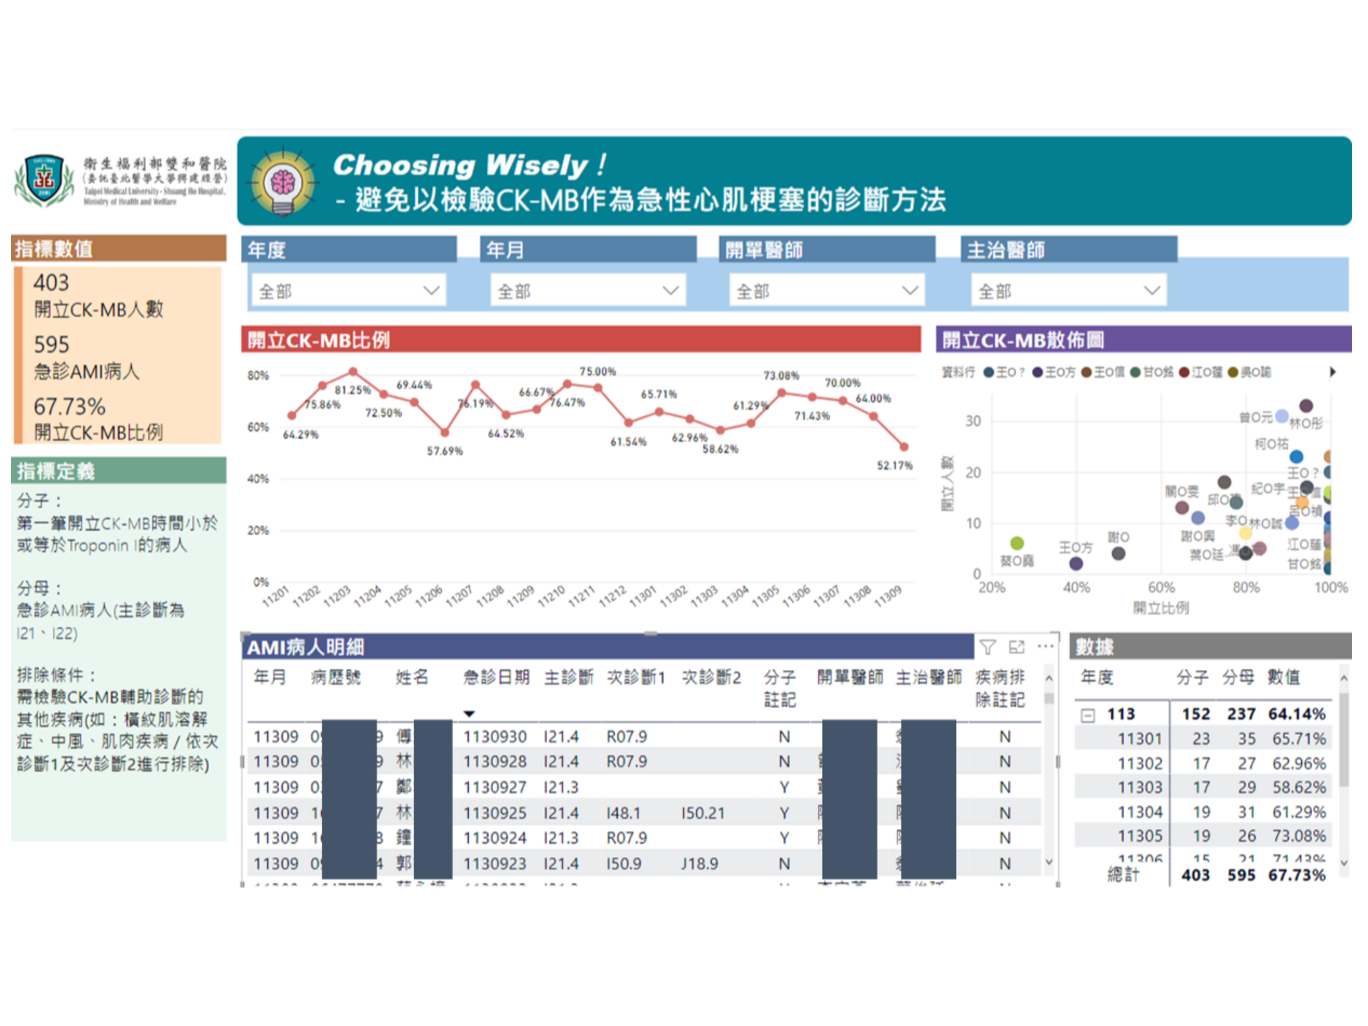Sort table by 病歷號 column header
The image size is (1368, 1026).
click(x=336, y=677)
